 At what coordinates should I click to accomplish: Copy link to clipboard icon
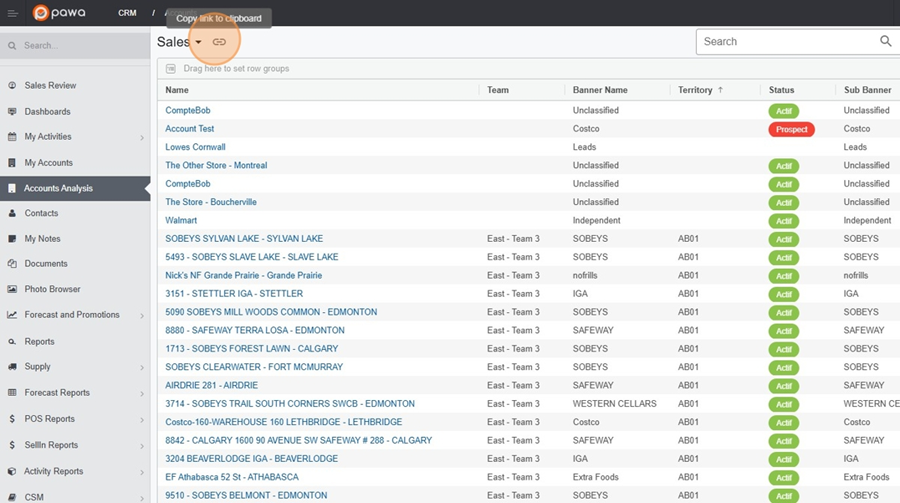coord(219,42)
